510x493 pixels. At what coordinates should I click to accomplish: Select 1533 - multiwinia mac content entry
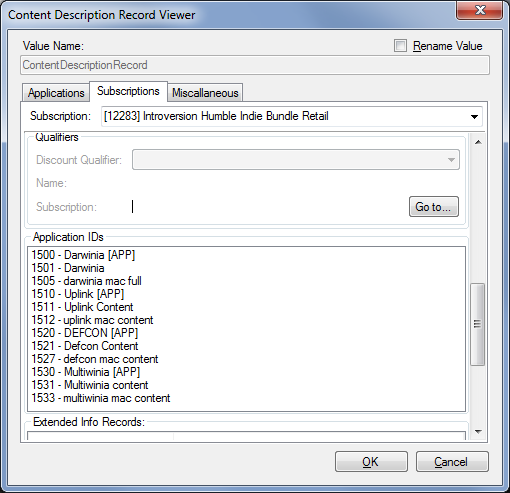click(101, 398)
